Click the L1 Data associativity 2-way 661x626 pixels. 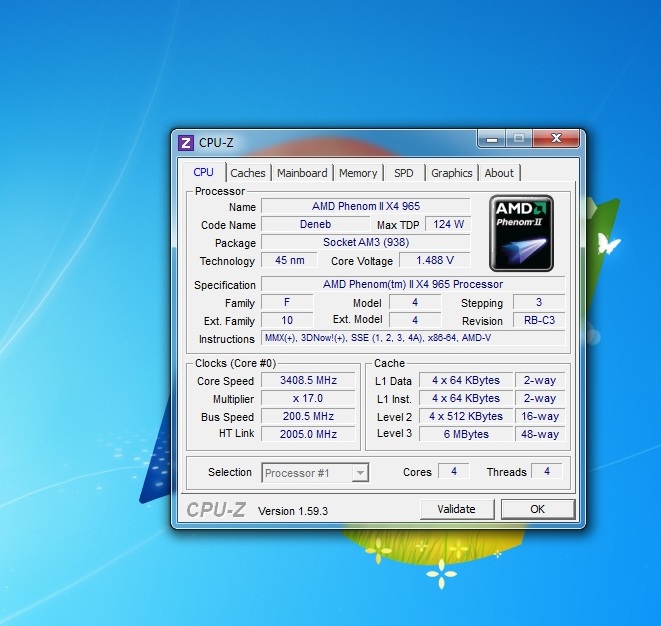pyautogui.click(x=540, y=380)
